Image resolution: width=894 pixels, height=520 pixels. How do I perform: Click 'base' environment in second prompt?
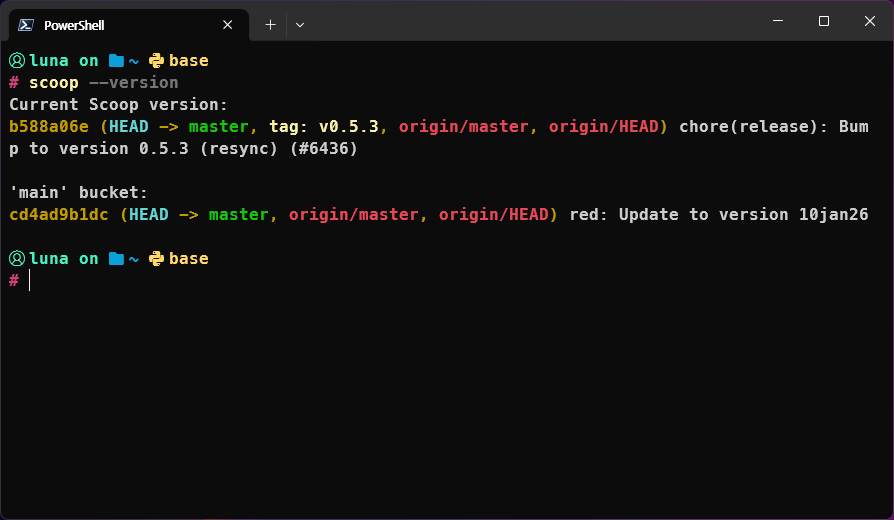pos(189,259)
